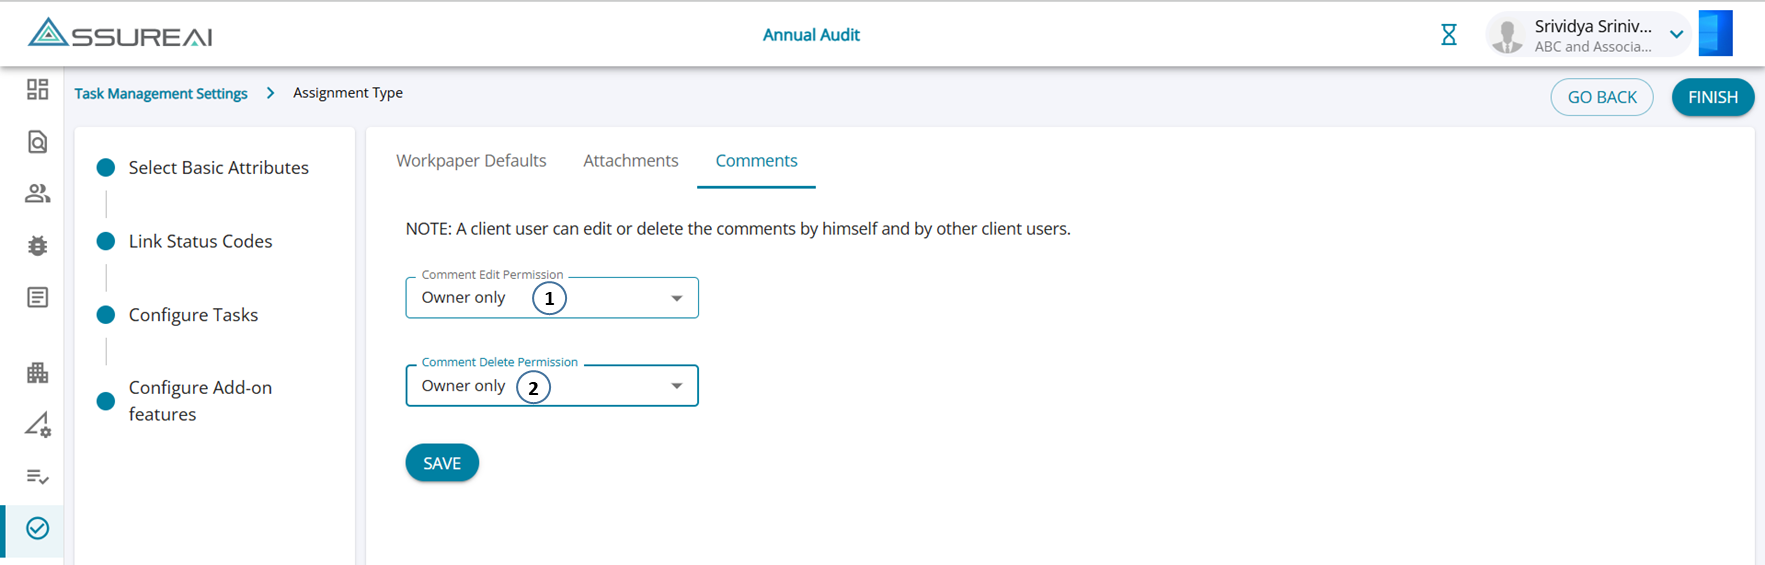Open the dashboard grid icon in sidebar
Image resolution: width=1765 pixels, height=565 pixels.
pos(37,90)
